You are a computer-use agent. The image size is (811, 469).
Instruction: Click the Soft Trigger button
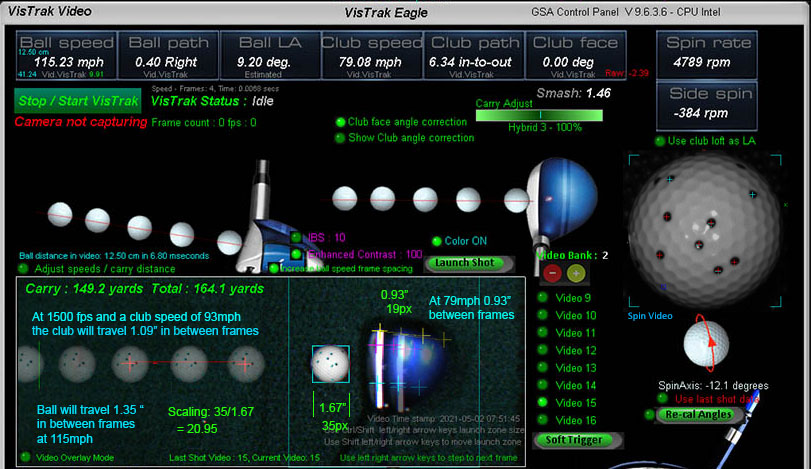point(574,440)
